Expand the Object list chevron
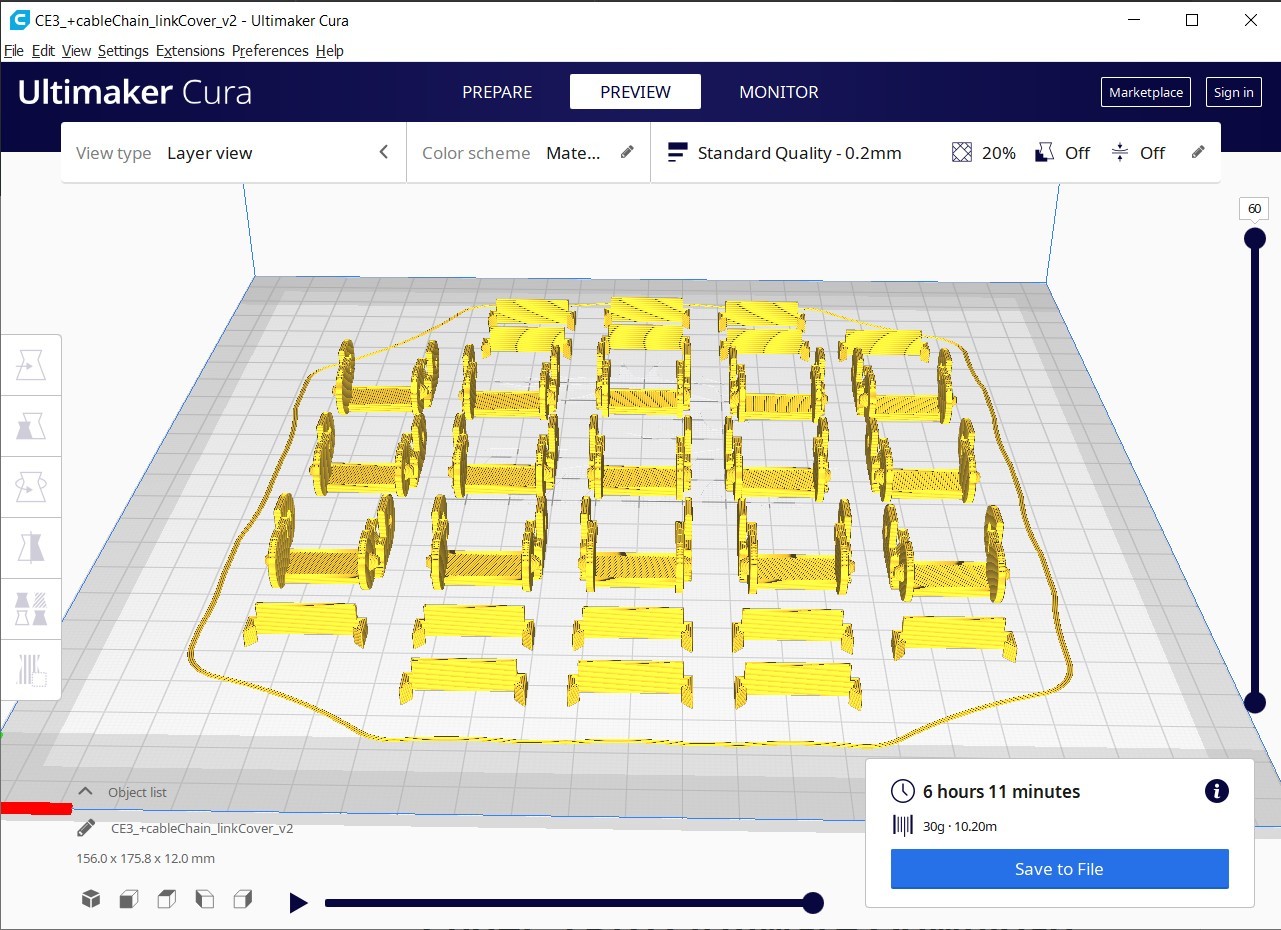Image resolution: width=1281 pixels, height=930 pixels. click(x=86, y=791)
